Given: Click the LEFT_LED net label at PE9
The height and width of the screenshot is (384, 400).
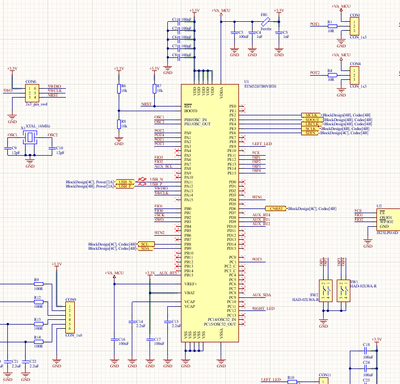Looking at the screenshot, I should coord(262,144).
